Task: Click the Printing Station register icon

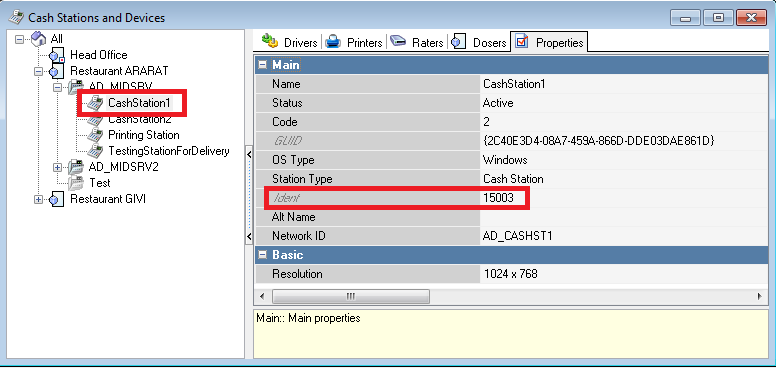Action: click(x=96, y=135)
